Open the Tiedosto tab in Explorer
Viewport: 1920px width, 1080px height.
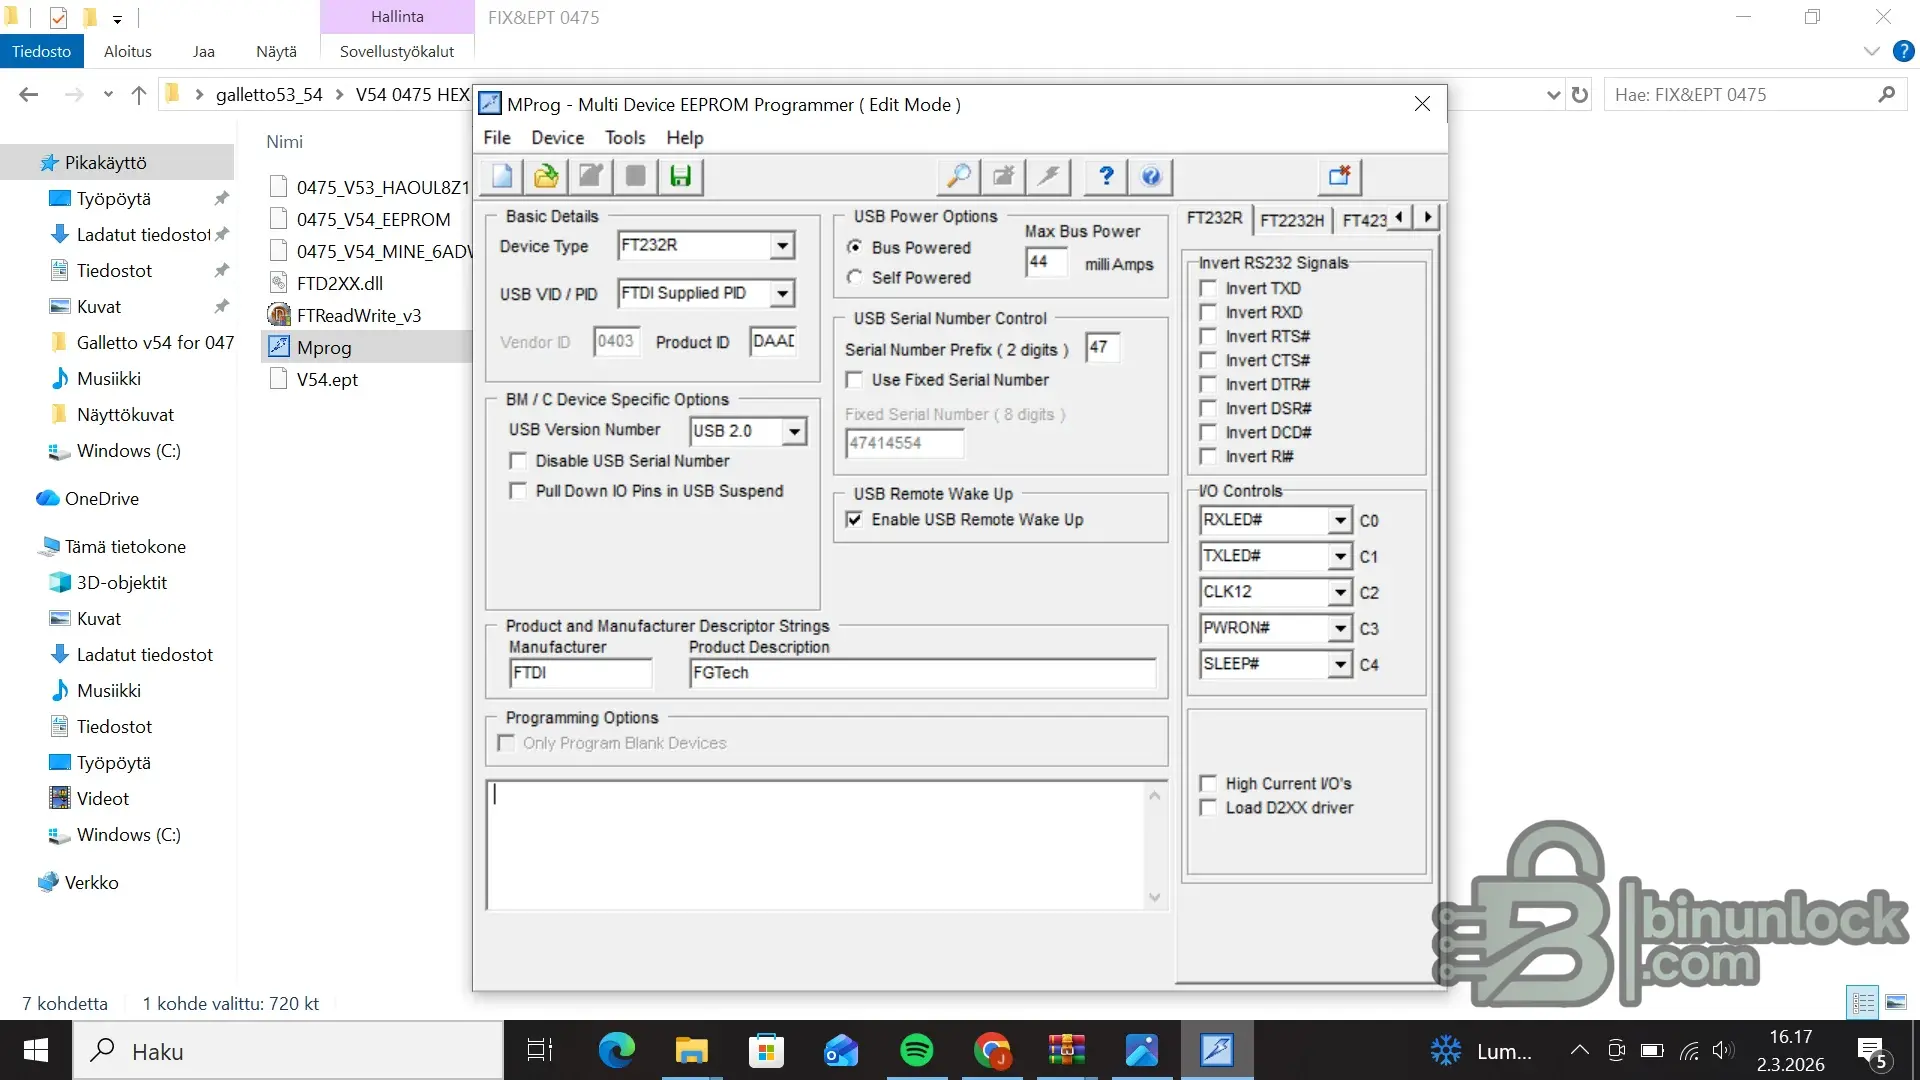(41, 52)
